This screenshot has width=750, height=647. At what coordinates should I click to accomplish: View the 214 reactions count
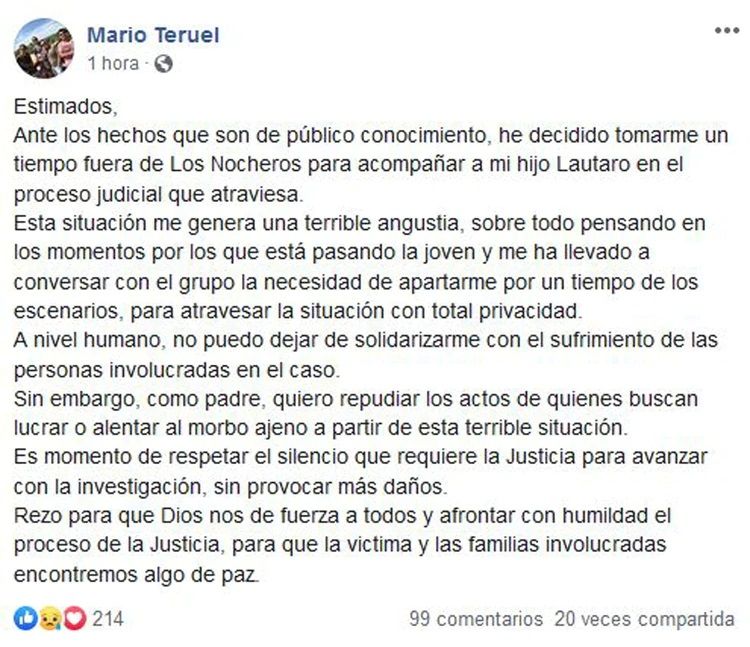[108, 619]
